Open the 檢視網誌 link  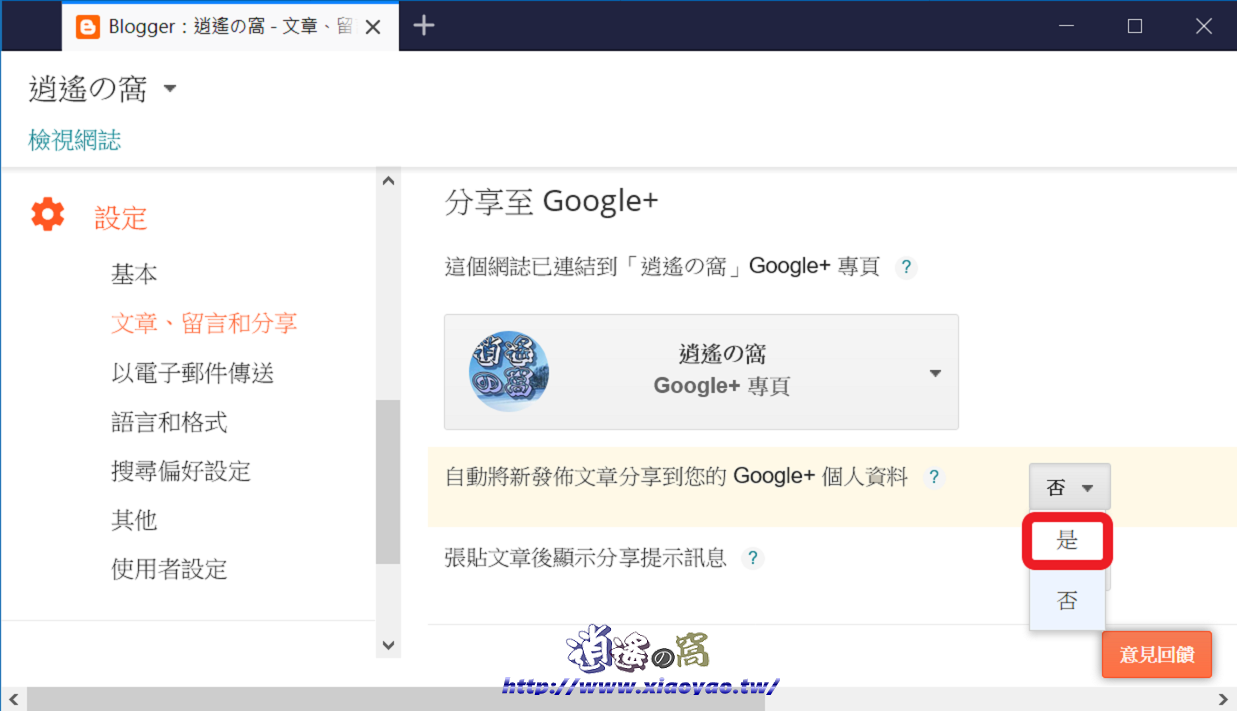(x=75, y=140)
